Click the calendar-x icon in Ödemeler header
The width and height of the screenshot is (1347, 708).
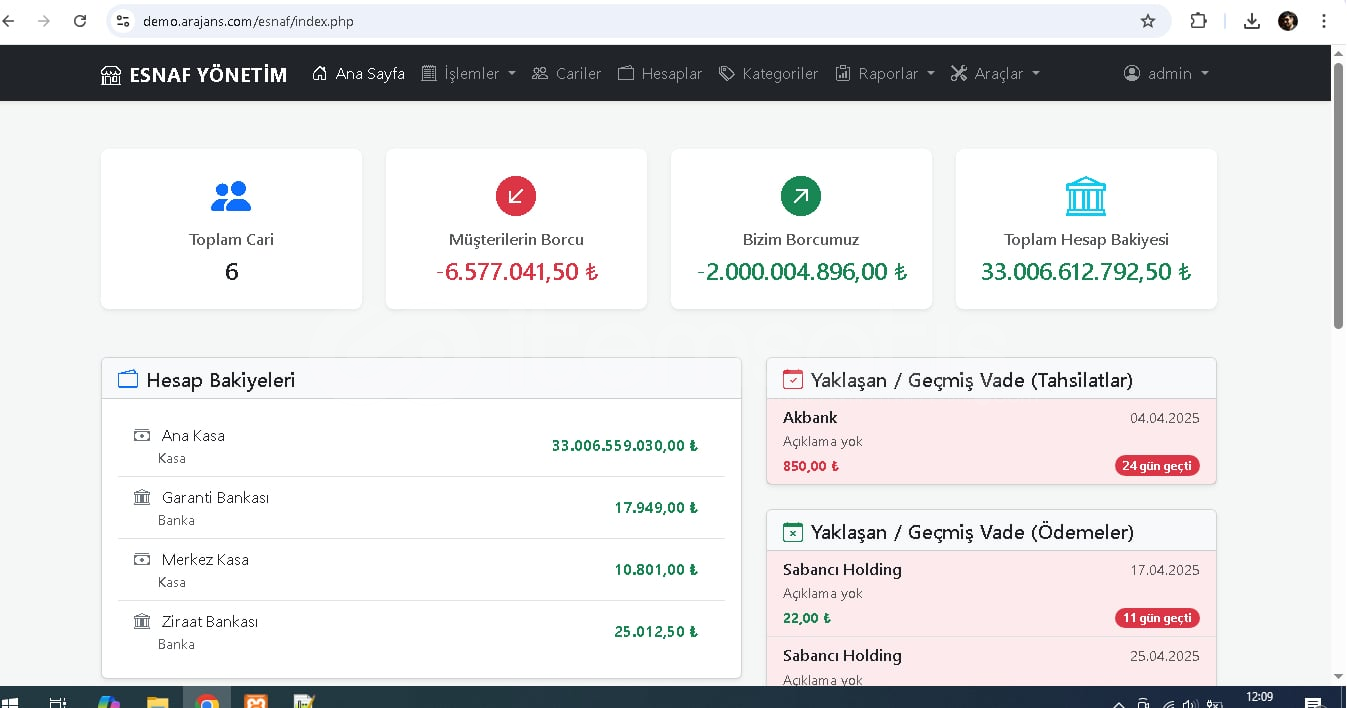coord(793,532)
